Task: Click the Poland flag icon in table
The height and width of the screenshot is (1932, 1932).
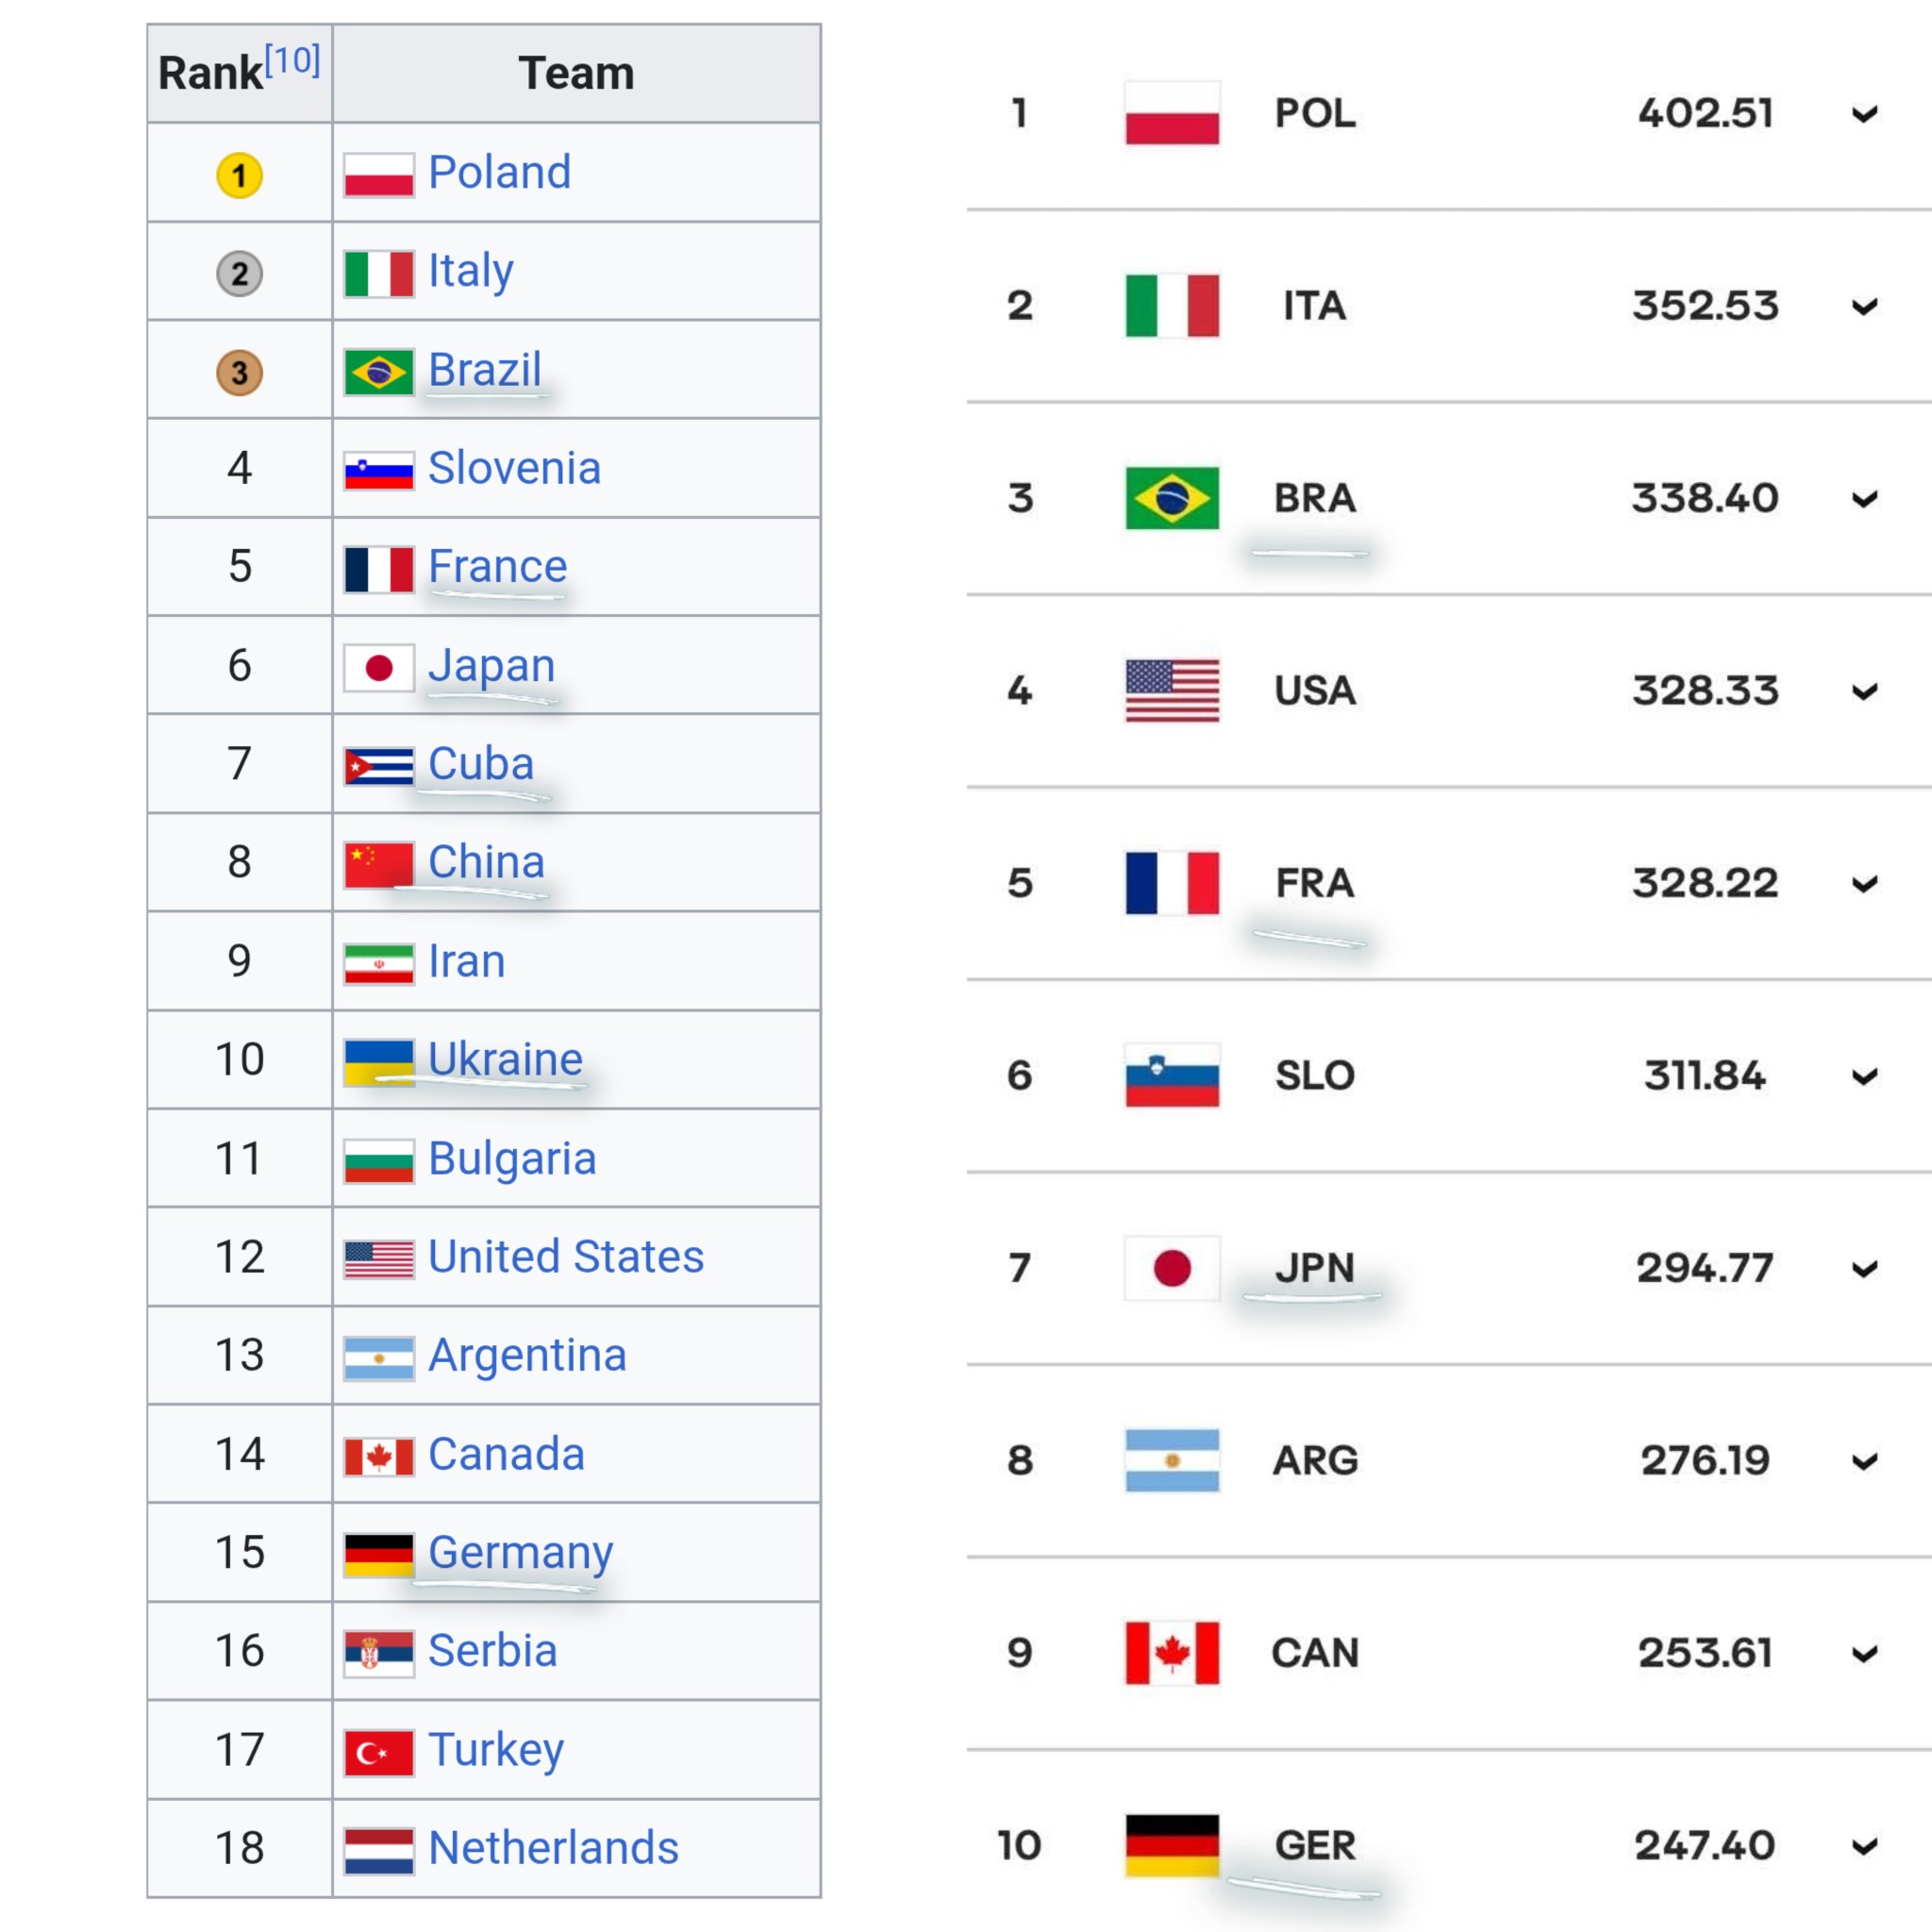Action: click(378, 175)
